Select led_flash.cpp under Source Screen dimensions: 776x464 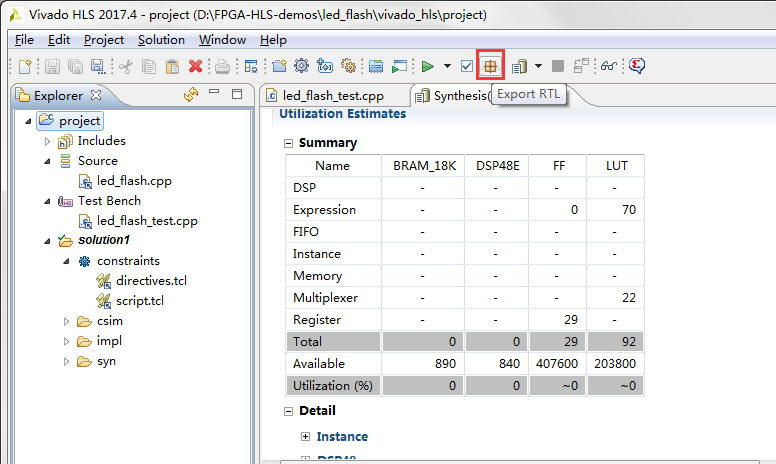[134, 181]
